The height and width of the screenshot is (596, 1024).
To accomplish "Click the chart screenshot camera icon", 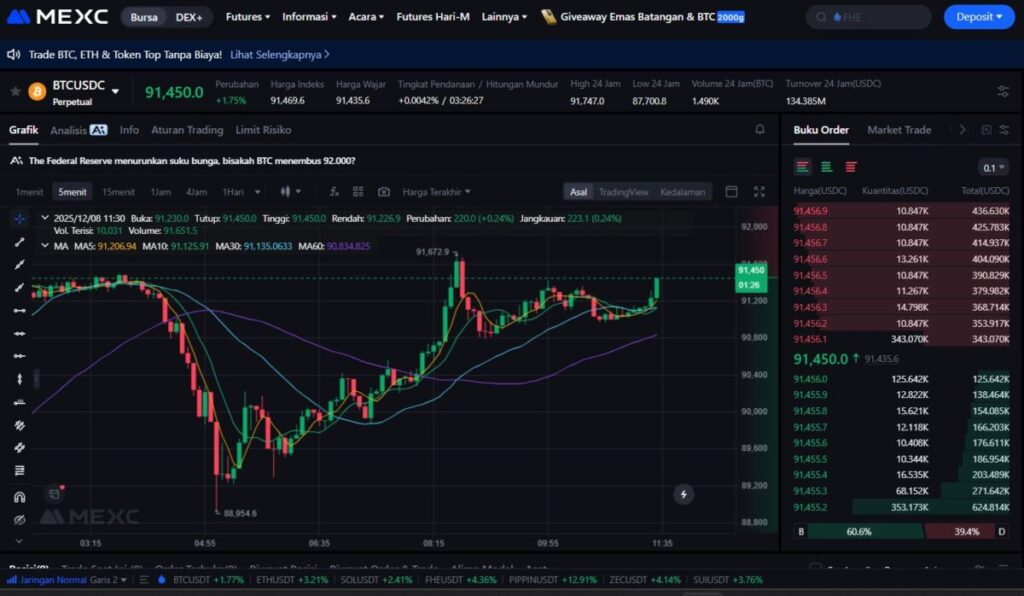I will click(x=384, y=192).
